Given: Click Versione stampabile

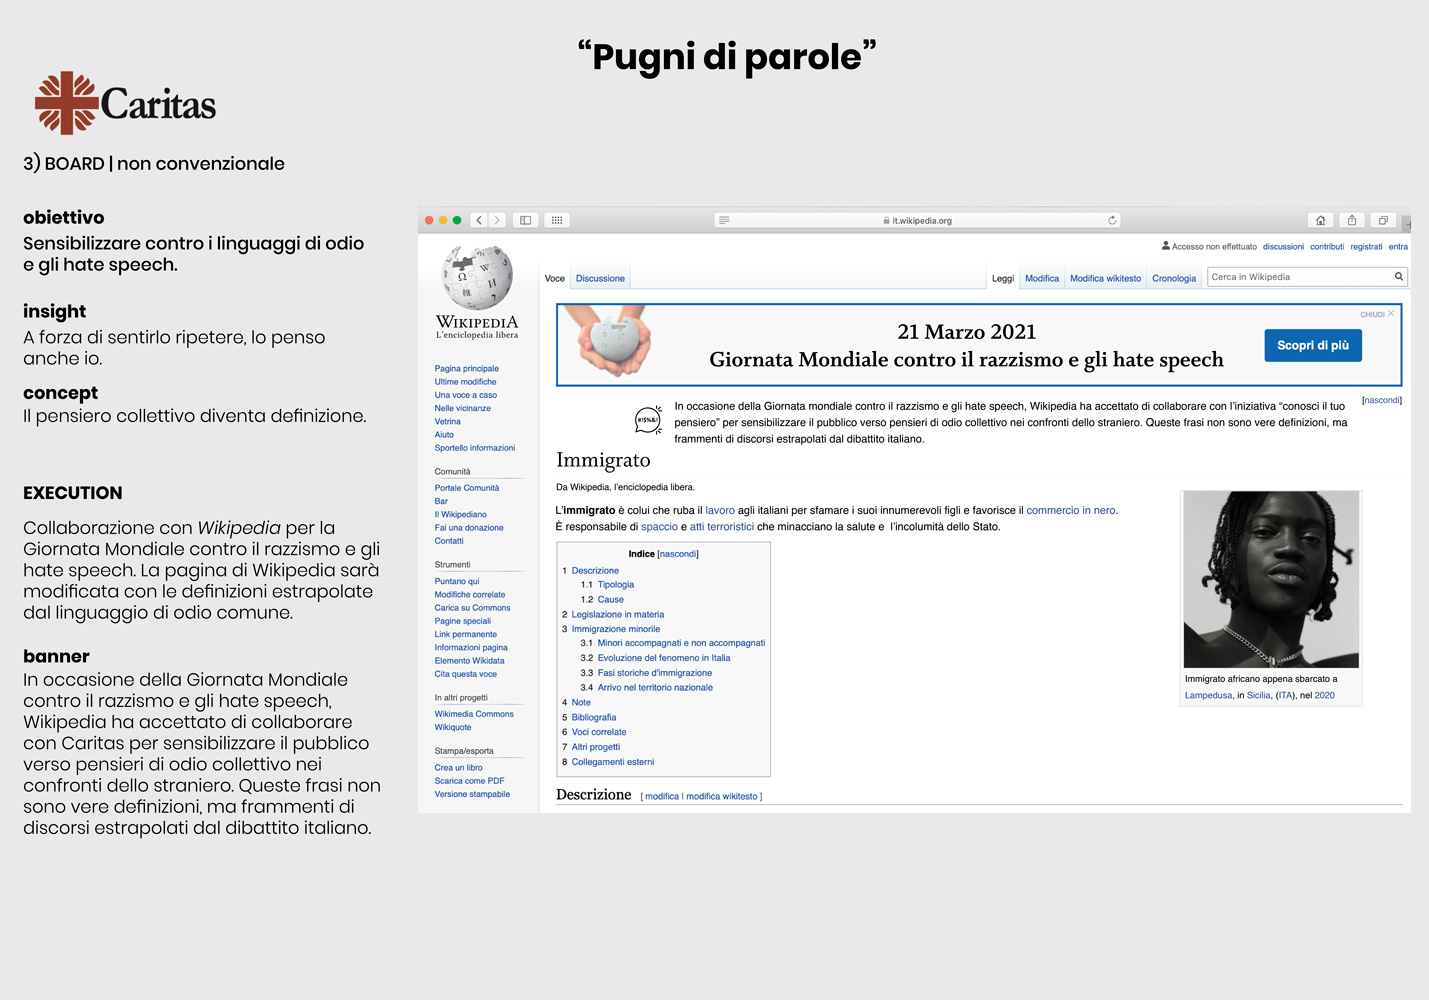Looking at the screenshot, I should click(472, 794).
